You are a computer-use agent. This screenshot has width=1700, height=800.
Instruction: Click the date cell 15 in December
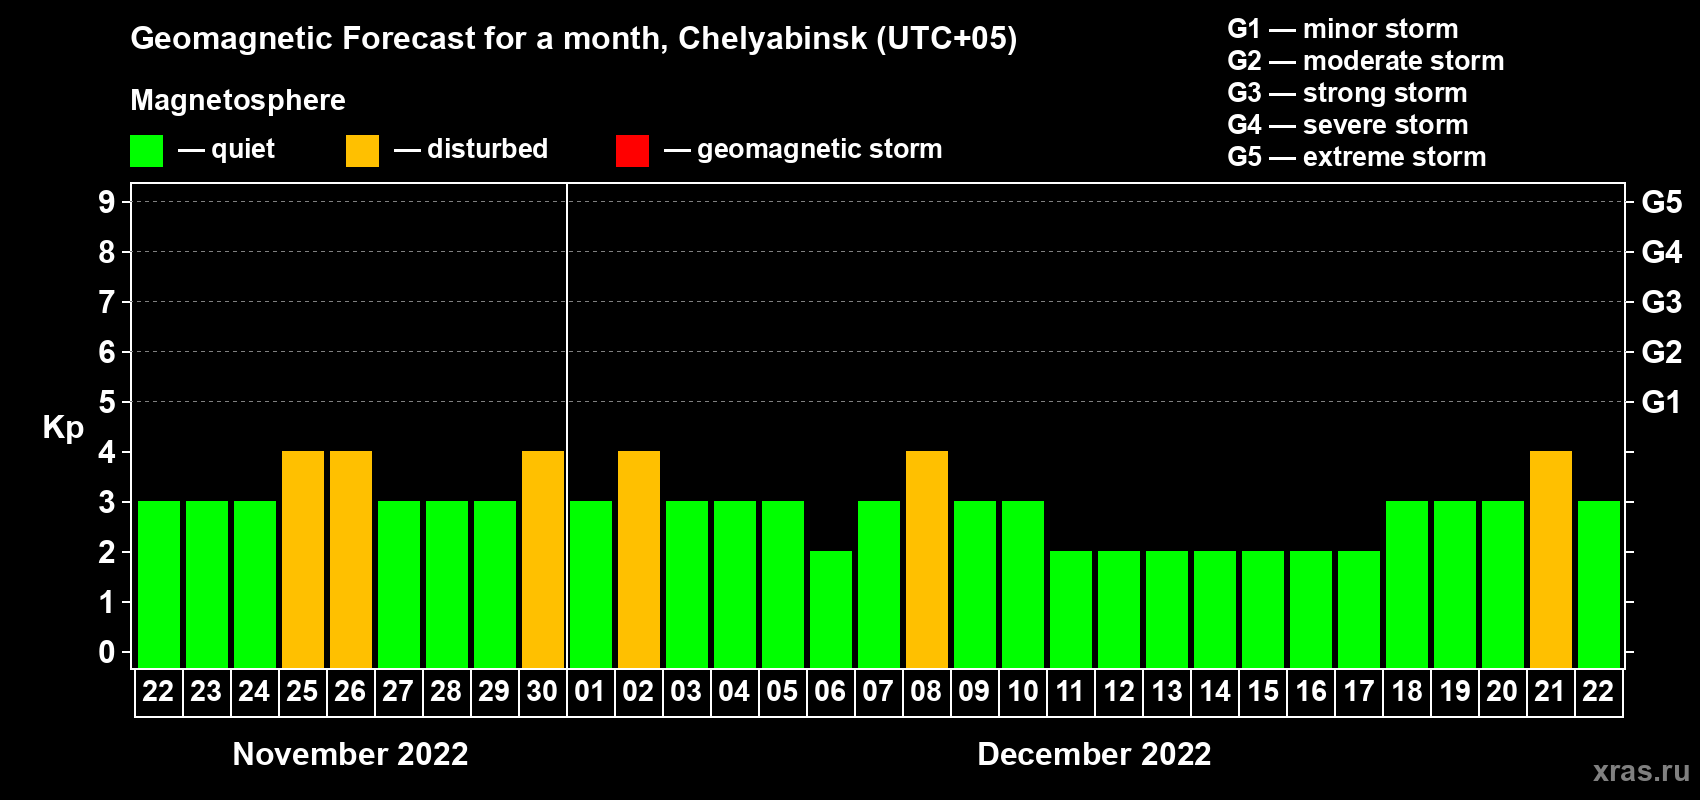click(x=1262, y=692)
